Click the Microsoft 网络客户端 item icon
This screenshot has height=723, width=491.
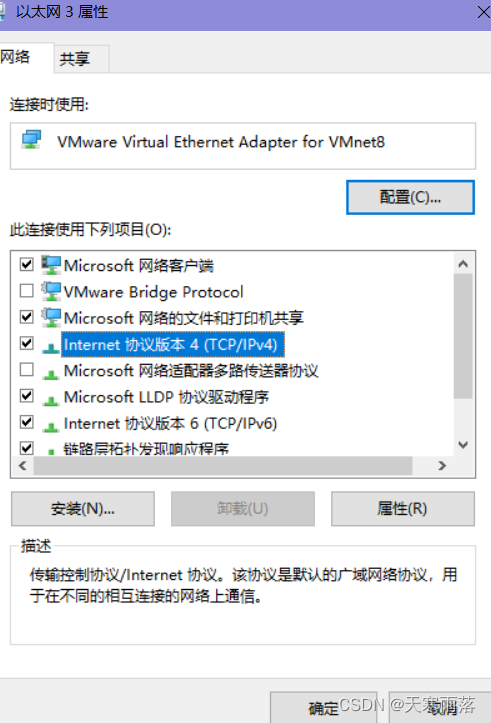(x=50, y=265)
